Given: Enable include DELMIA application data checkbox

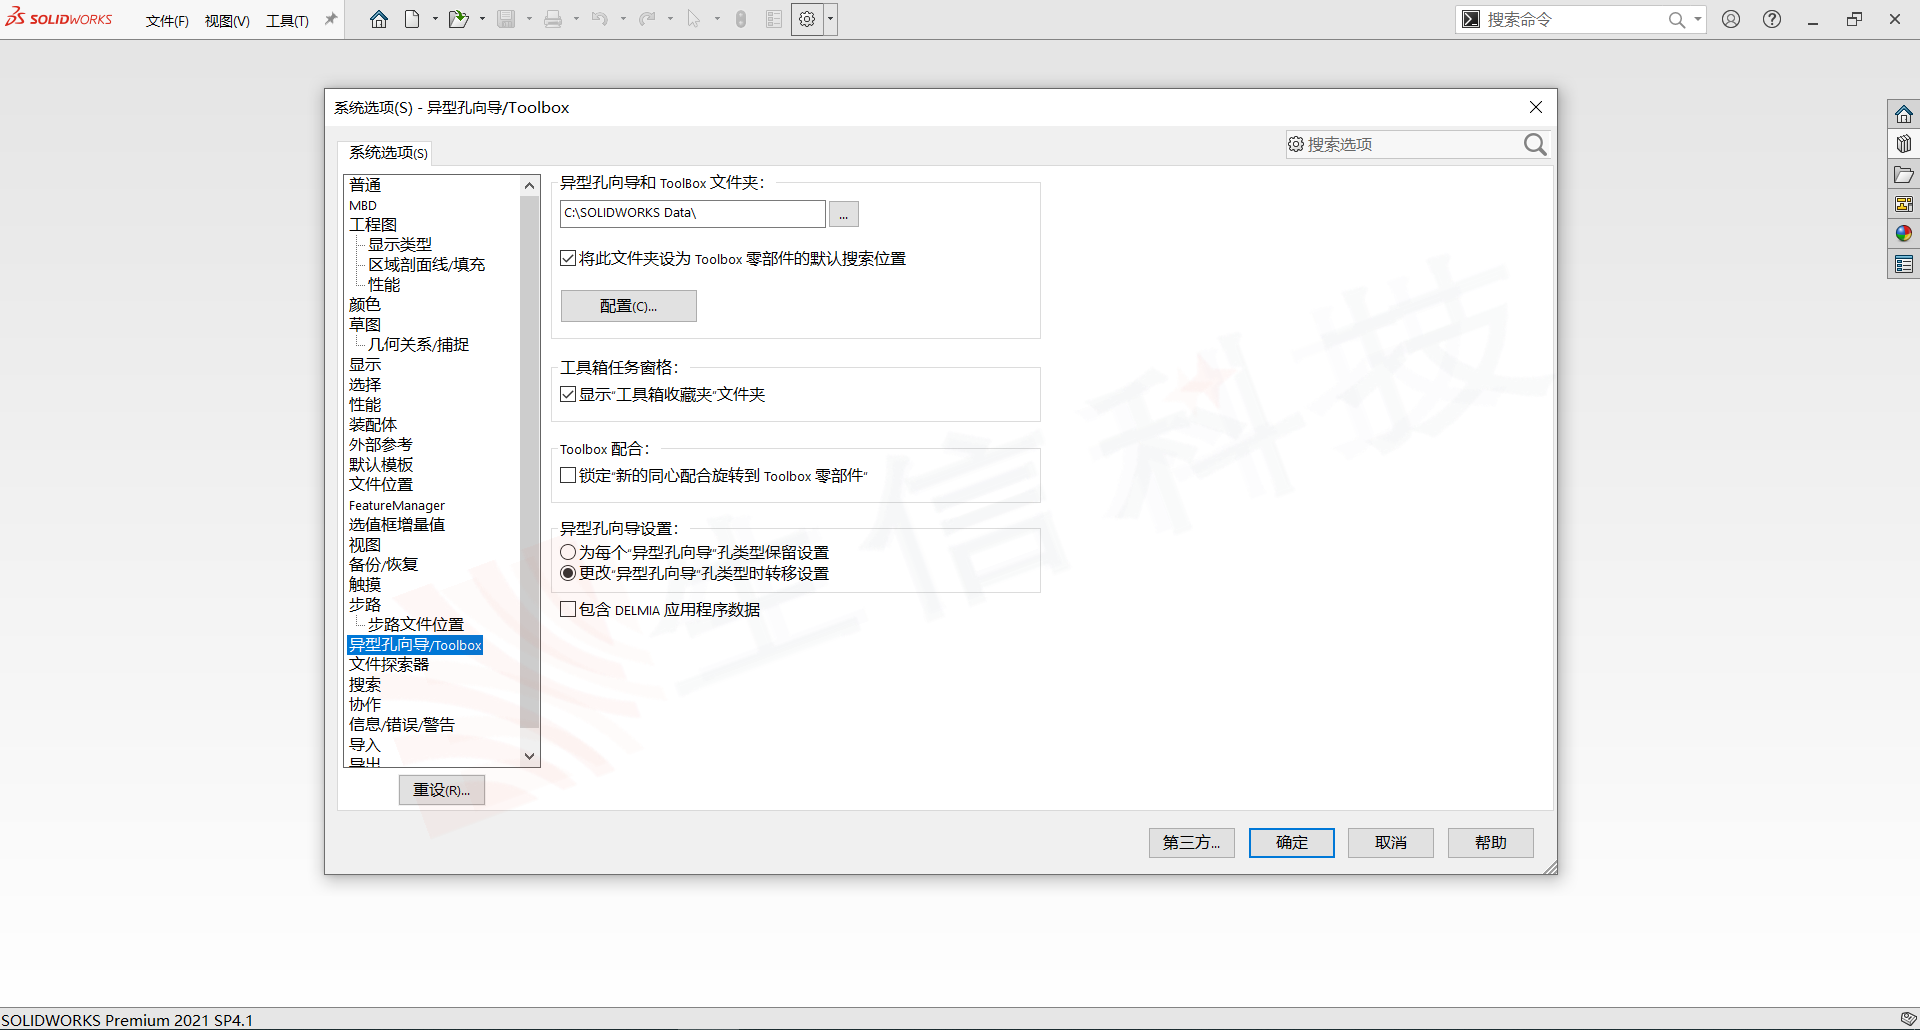Looking at the screenshot, I should tap(568, 609).
